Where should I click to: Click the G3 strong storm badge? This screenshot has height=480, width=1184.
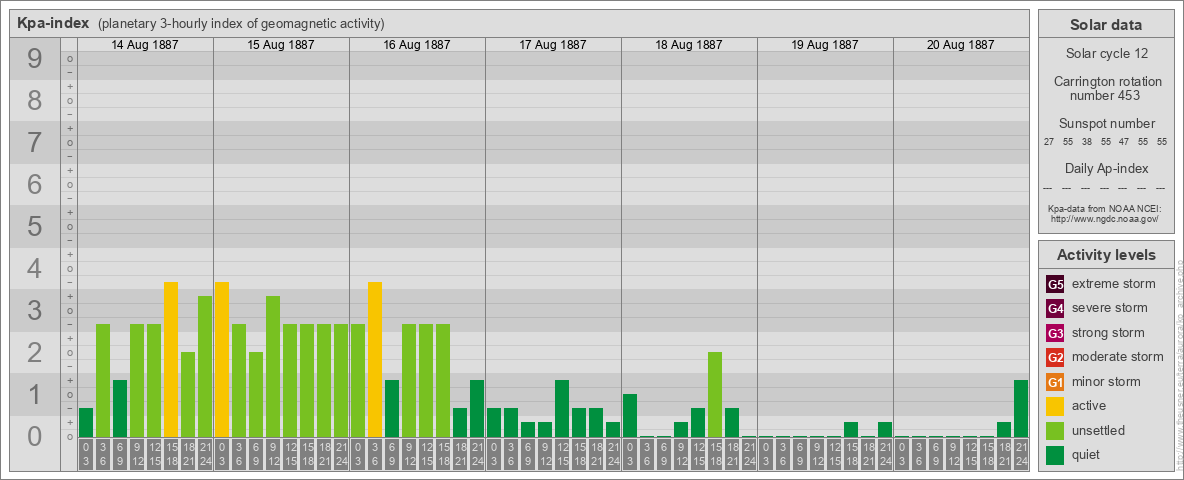1055,333
